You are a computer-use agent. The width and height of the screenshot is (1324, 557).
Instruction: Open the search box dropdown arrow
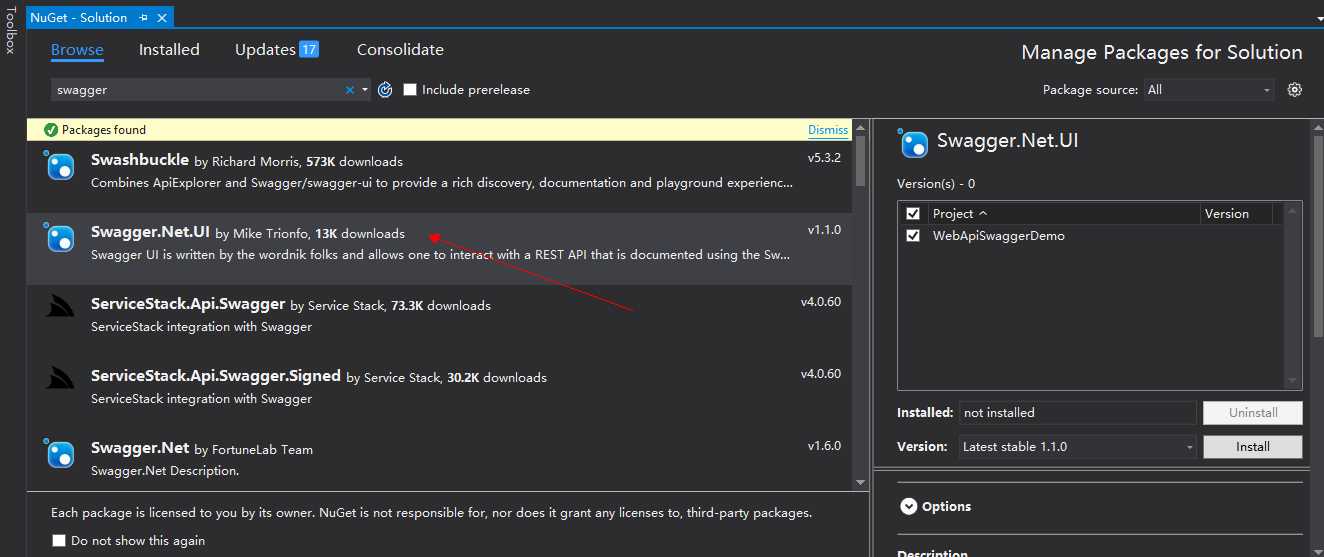coord(365,90)
